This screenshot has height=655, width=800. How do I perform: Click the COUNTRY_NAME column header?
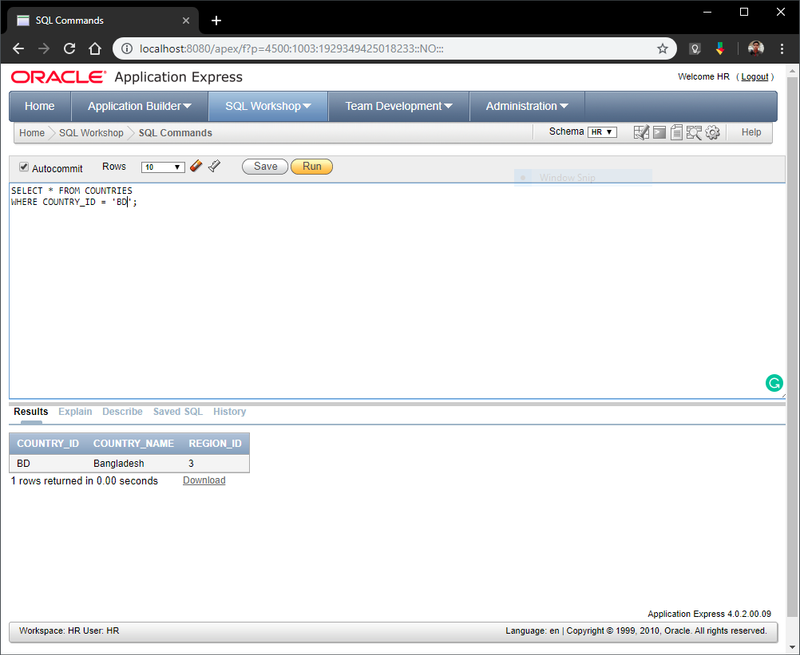coord(134,444)
